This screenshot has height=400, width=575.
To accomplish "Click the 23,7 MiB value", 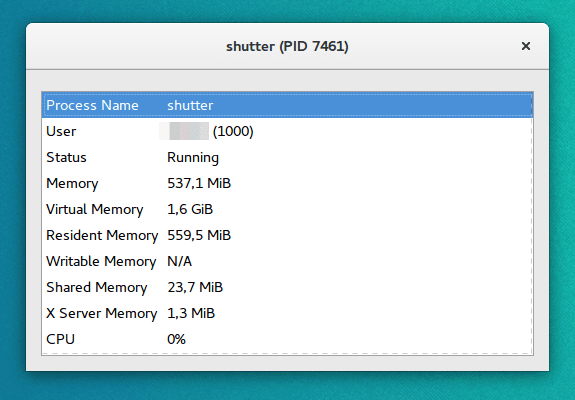I will (x=195, y=287).
